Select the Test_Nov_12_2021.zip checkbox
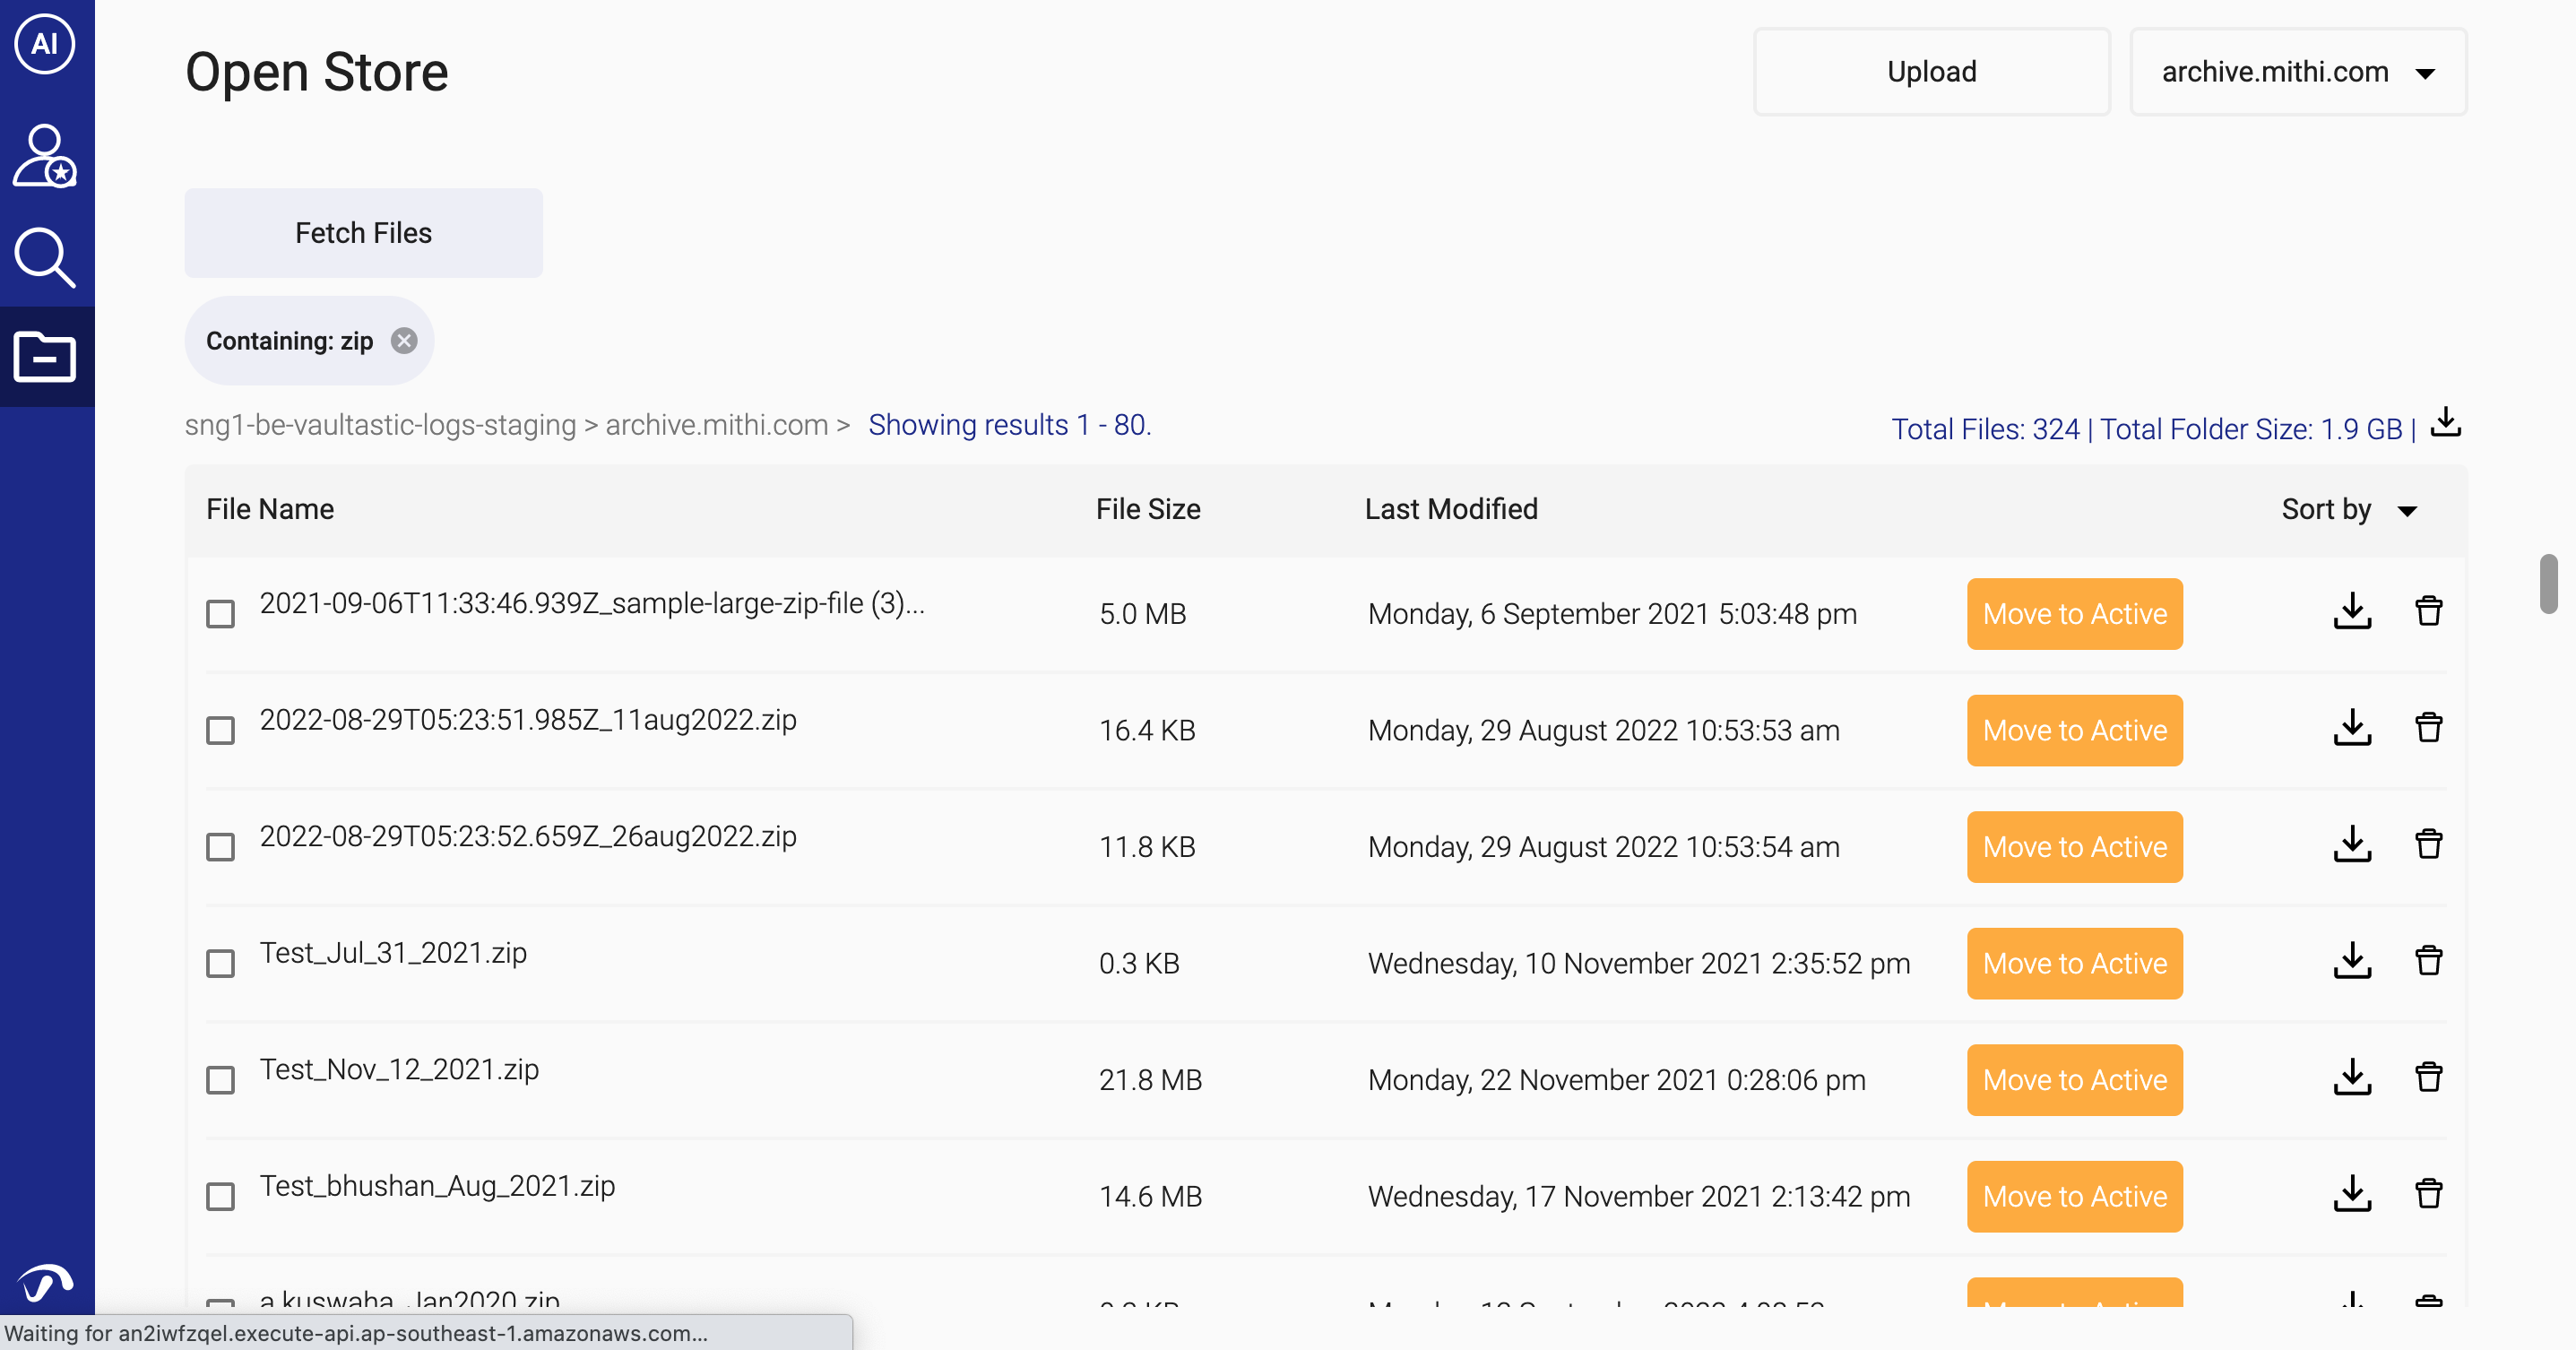The image size is (2576, 1350). 221,1080
